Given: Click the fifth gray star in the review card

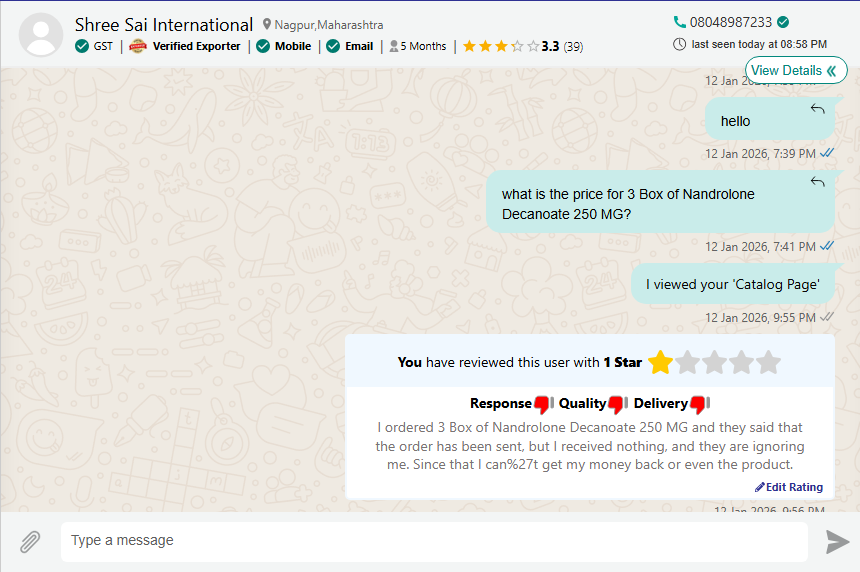Looking at the screenshot, I should point(768,363).
